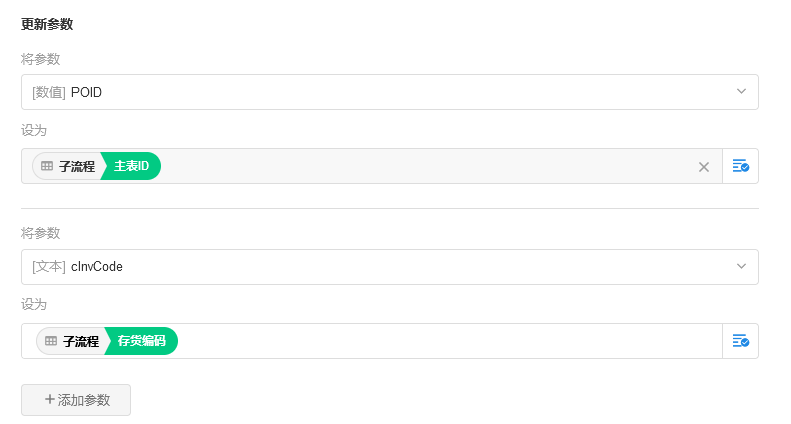Click the [数值] type prefix of POID

[x=49, y=92]
